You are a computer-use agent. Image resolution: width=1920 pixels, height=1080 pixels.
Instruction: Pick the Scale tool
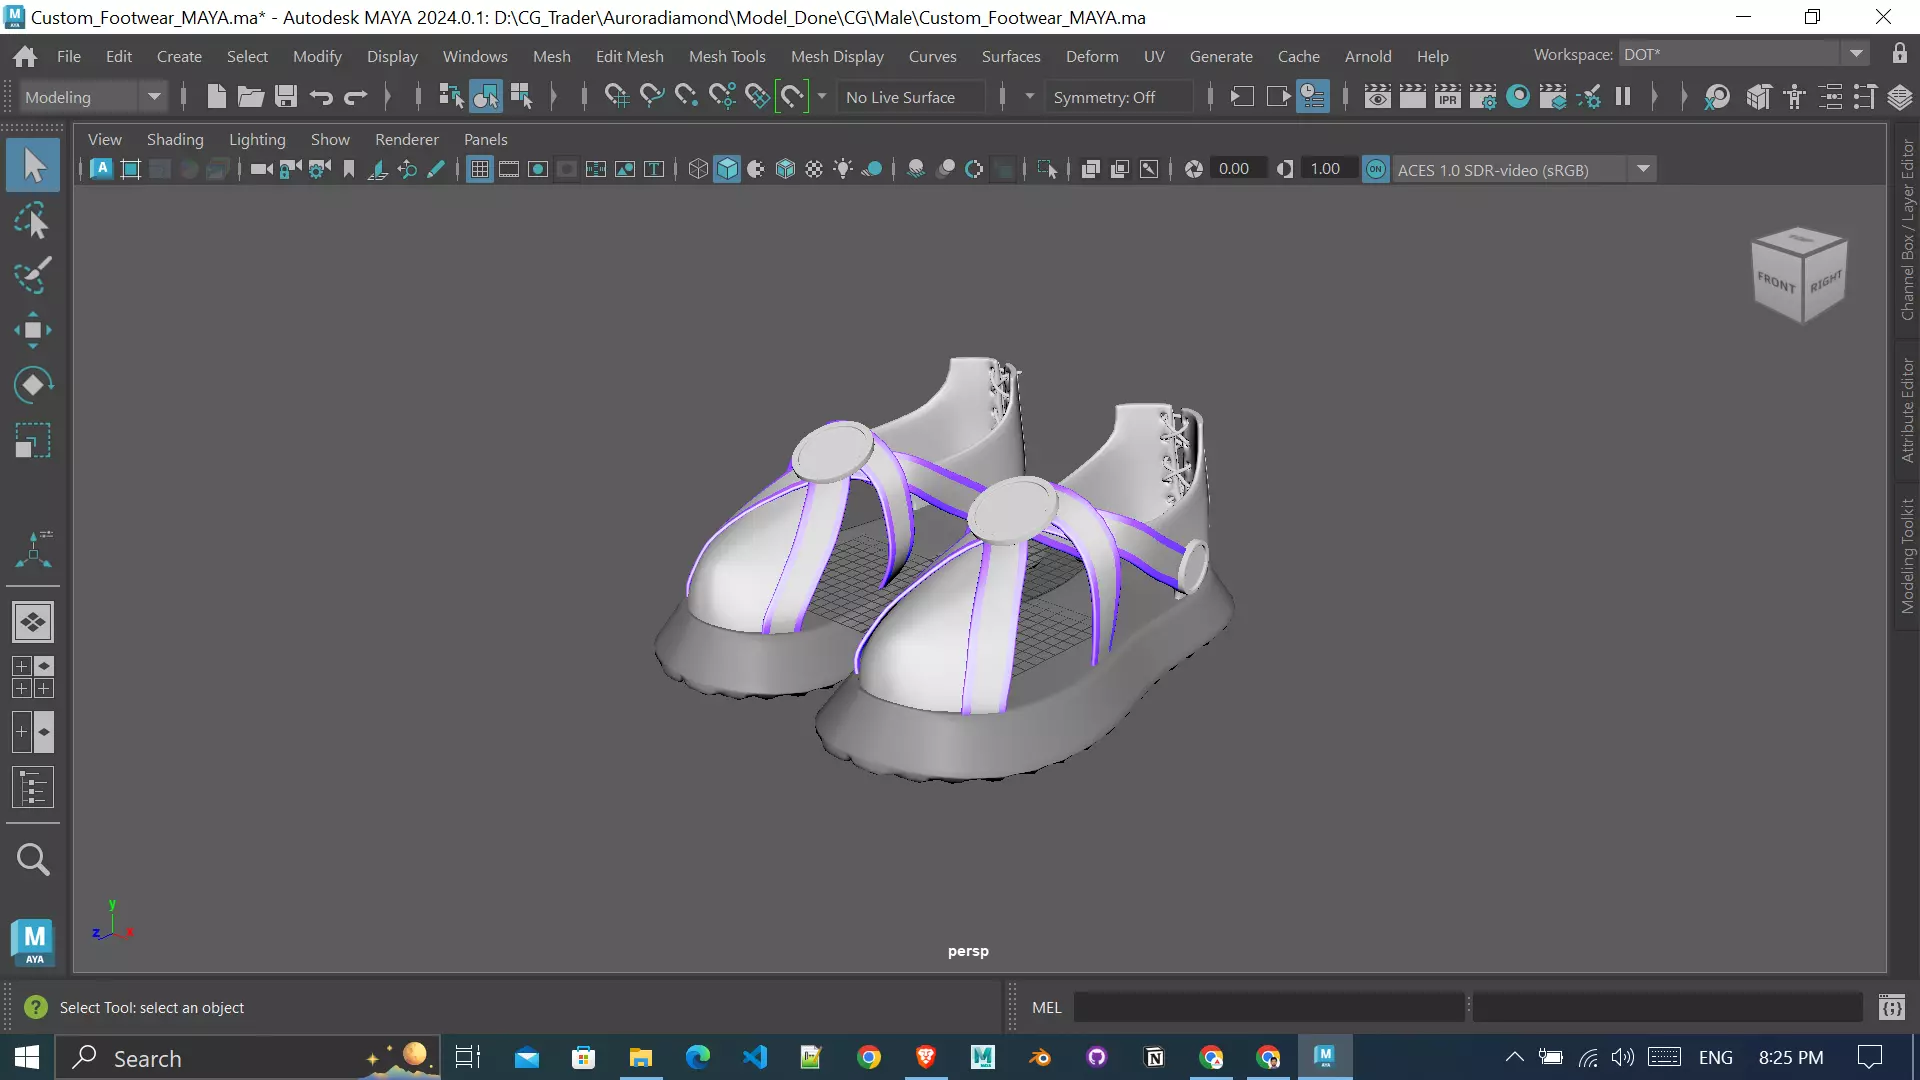(x=33, y=440)
